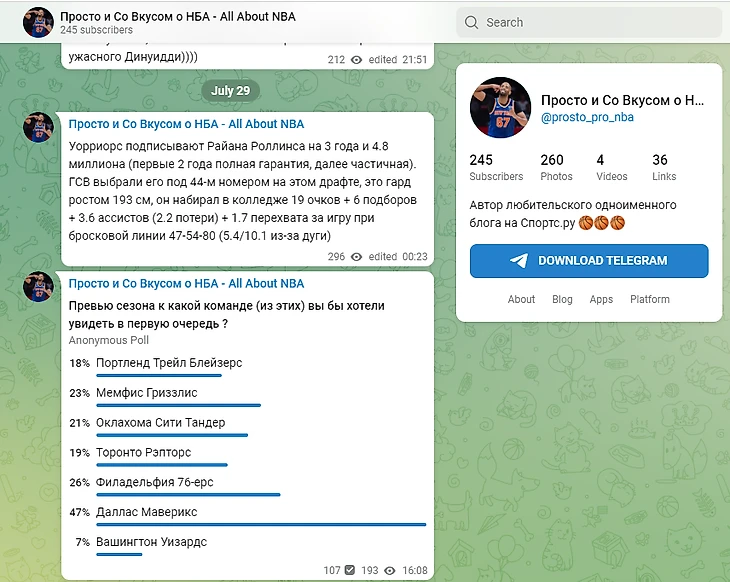Open the 'edited 00:23' timestamp
The image size is (730, 582).
pyautogui.click(x=398, y=257)
